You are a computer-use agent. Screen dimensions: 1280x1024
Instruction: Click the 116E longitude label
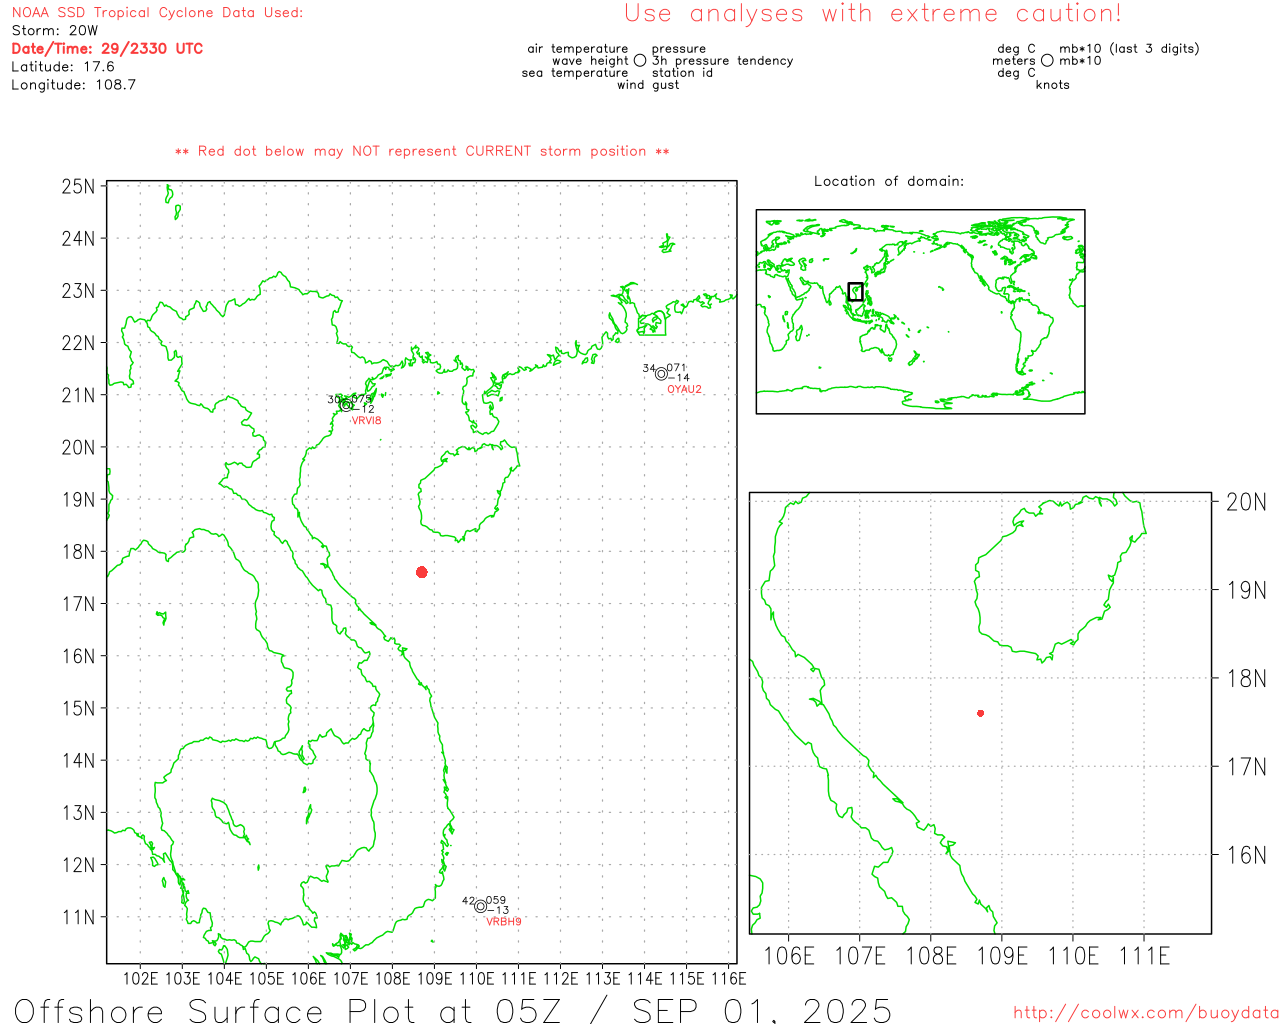[728, 979]
